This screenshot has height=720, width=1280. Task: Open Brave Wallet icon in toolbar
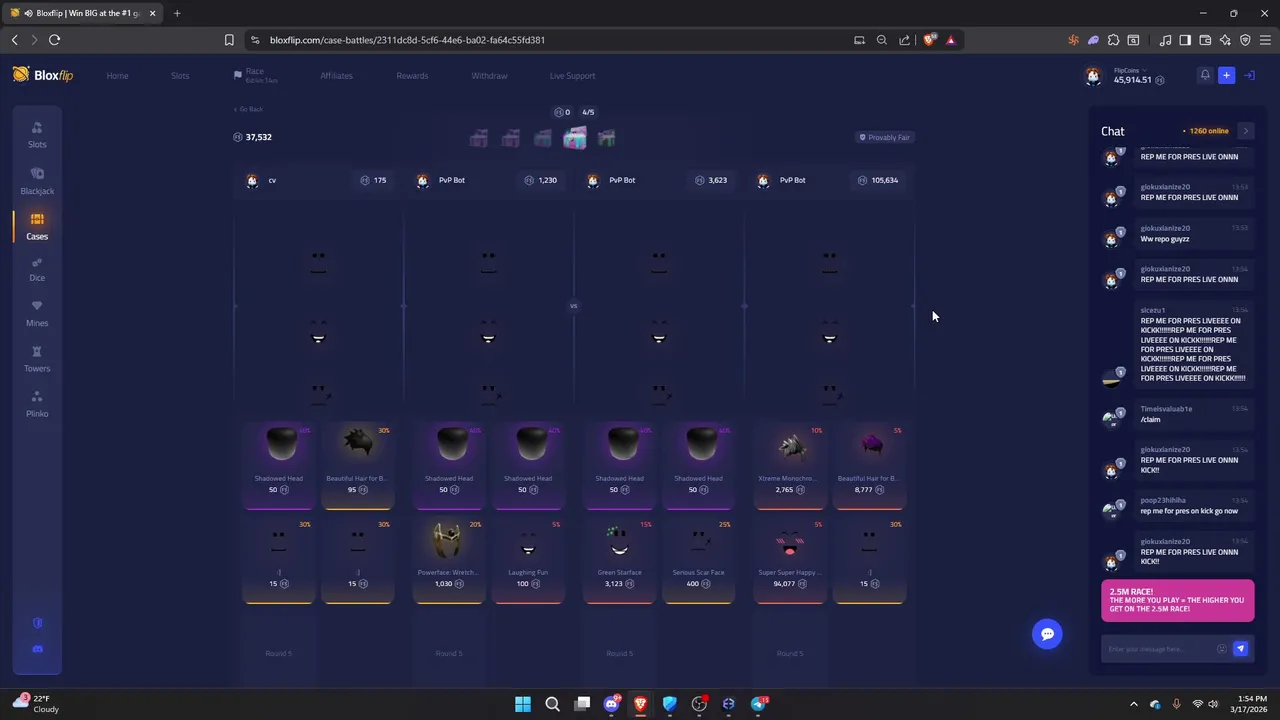1205,40
